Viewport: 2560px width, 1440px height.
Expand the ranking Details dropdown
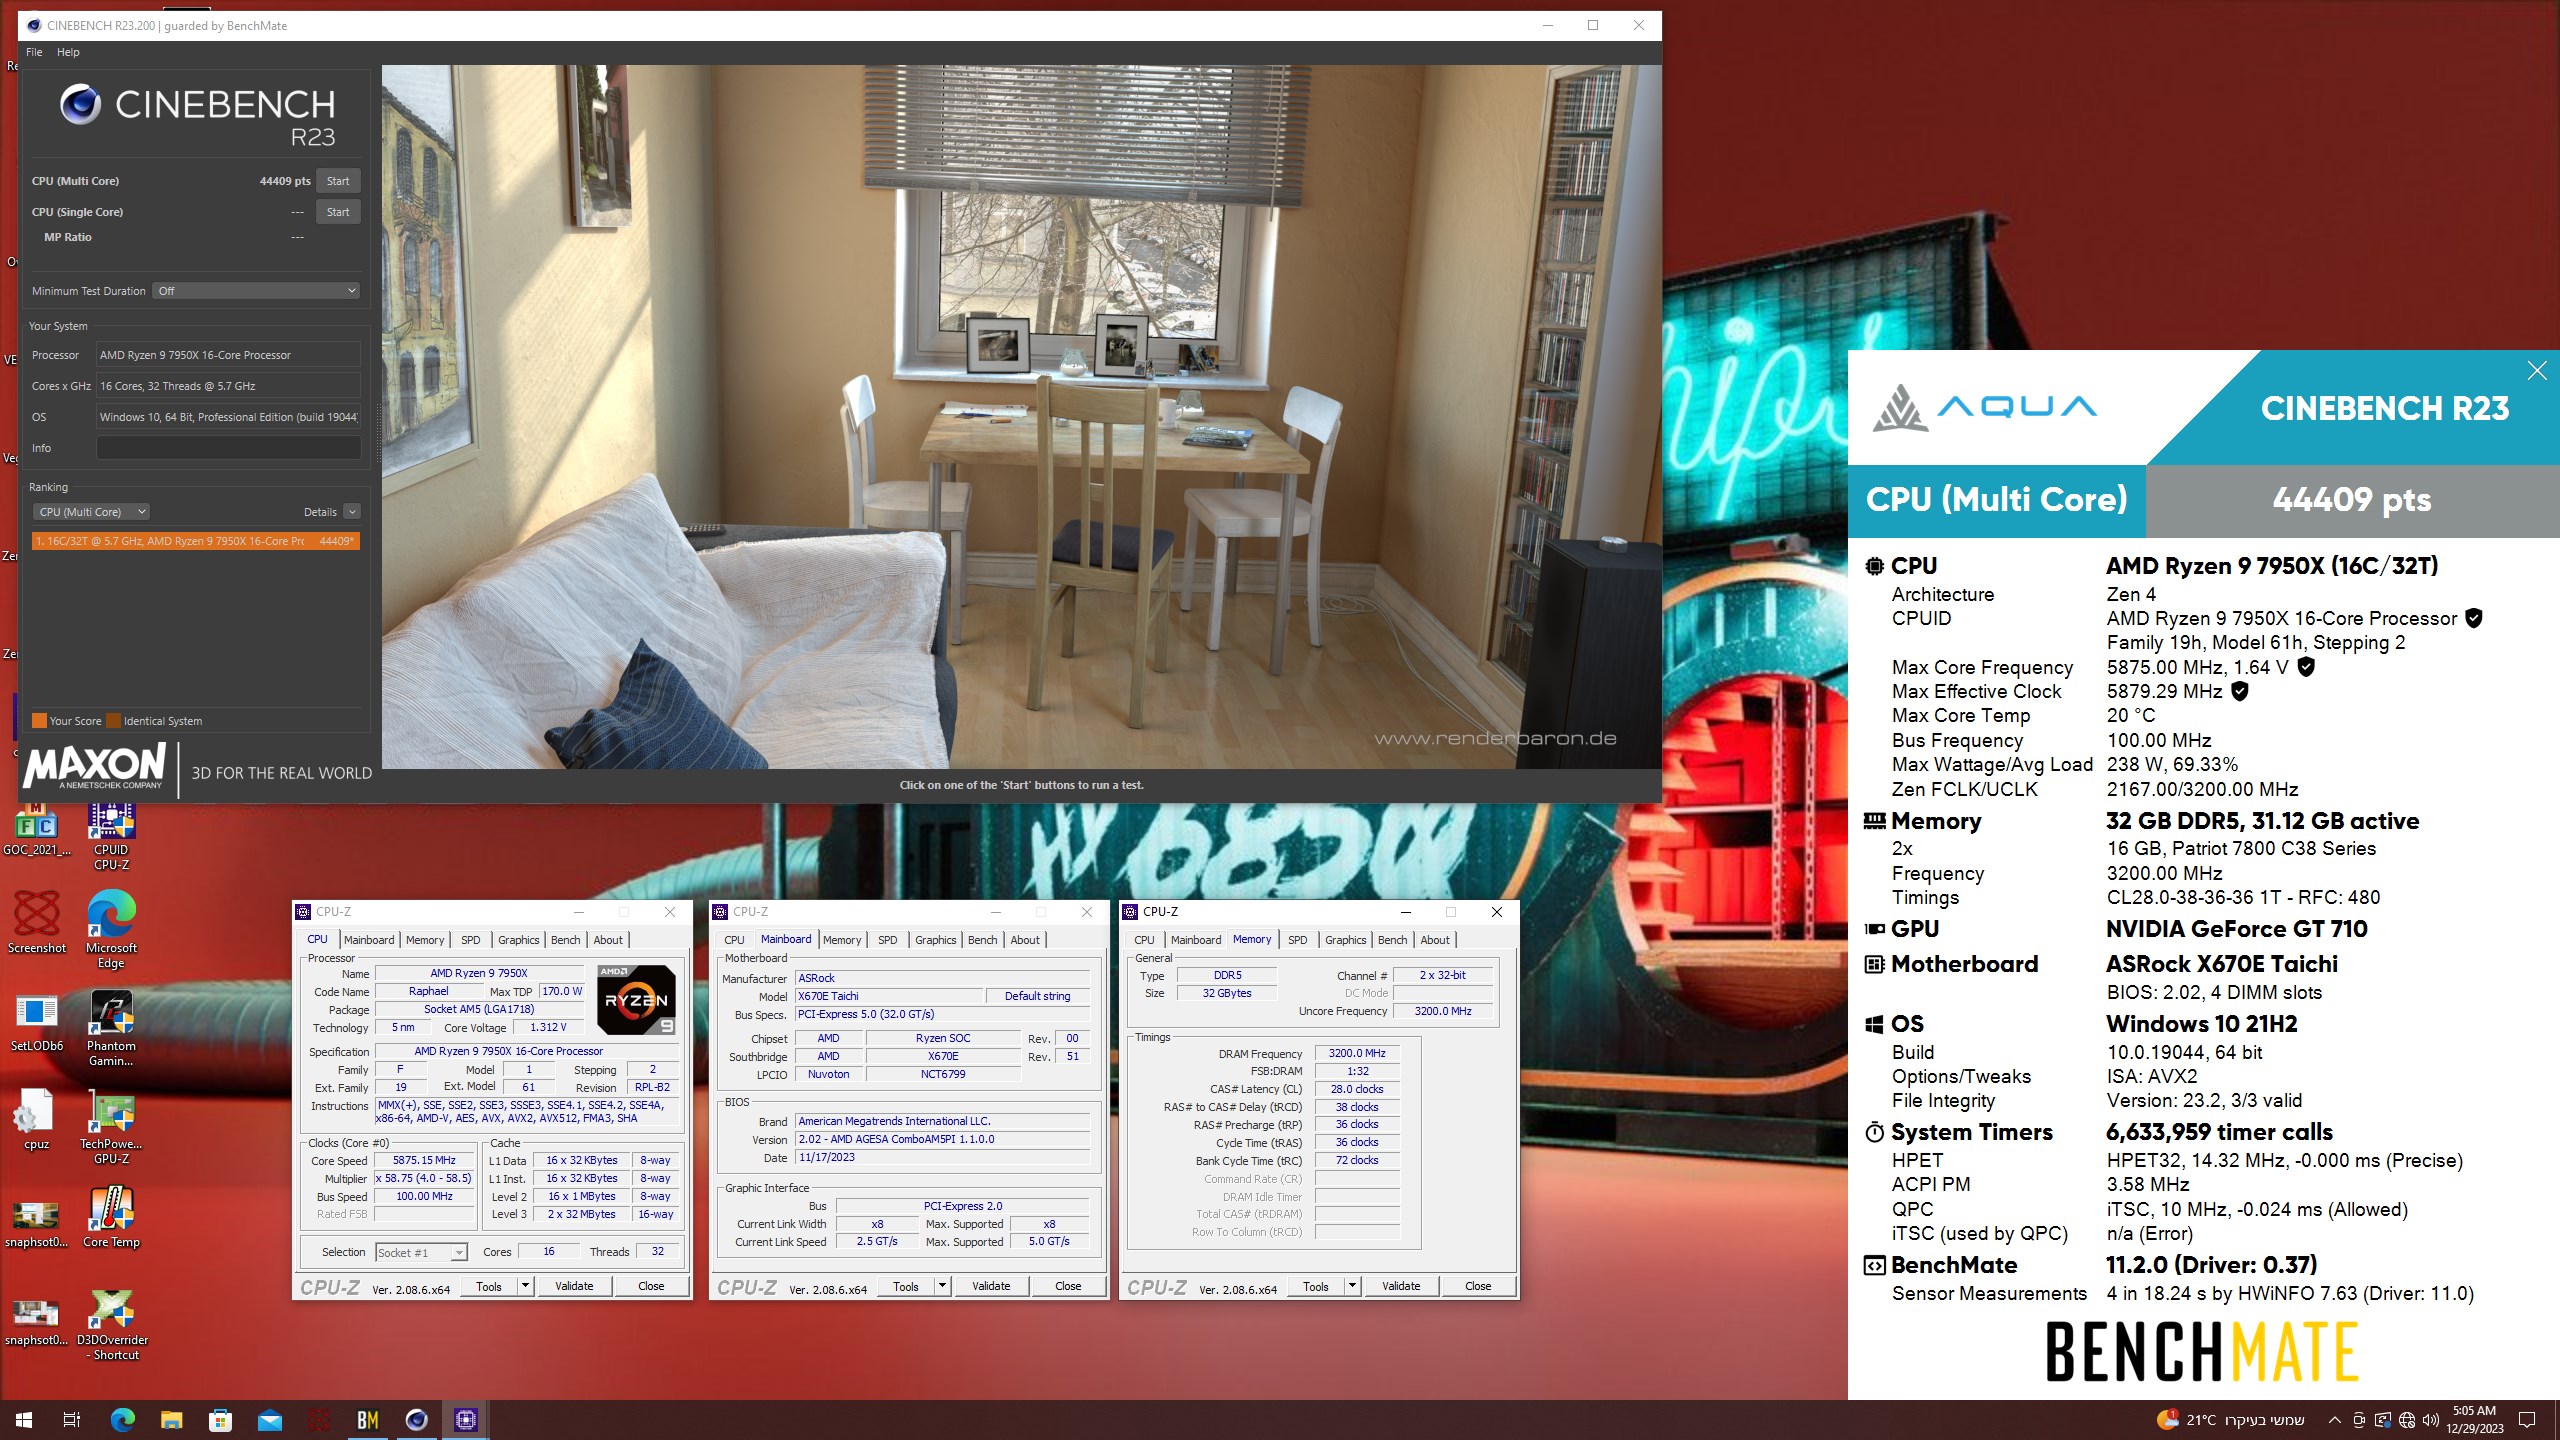pos(352,512)
